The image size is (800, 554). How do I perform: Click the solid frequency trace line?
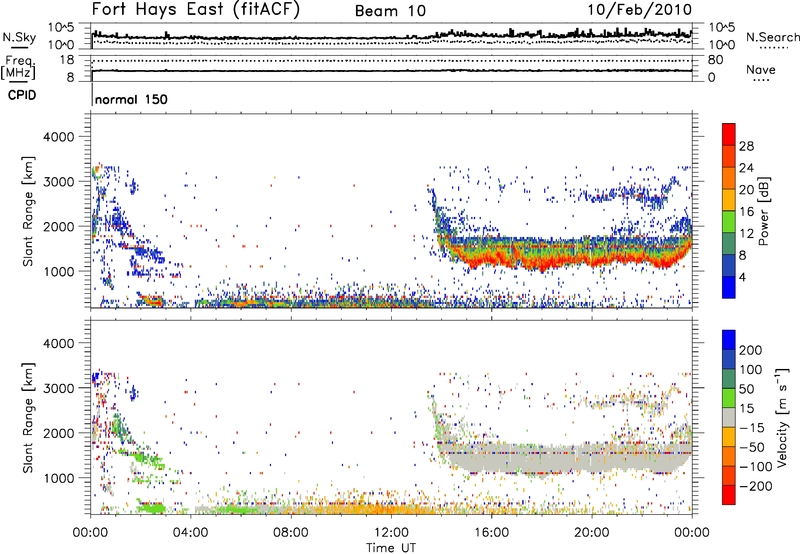[391, 70]
